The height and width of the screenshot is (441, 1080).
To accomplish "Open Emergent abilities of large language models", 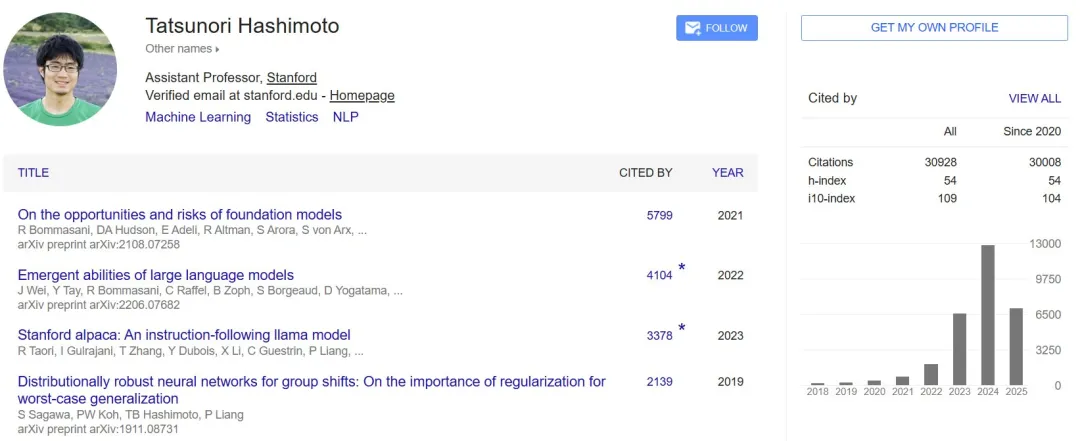I will [156, 276].
